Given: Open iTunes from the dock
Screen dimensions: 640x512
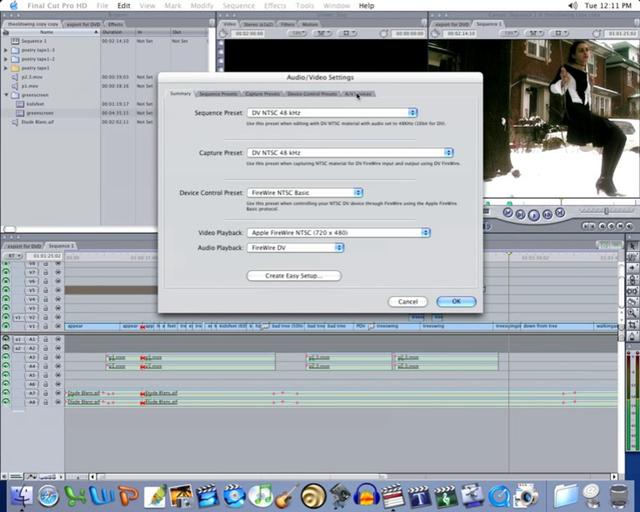Looking at the screenshot, I should [260, 495].
